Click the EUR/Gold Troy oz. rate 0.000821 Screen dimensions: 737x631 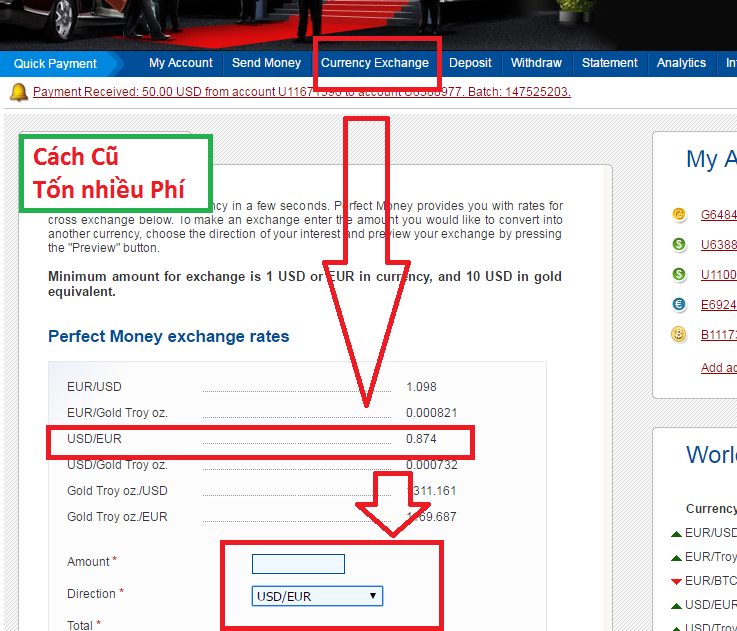pyautogui.click(x=431, y=413)
